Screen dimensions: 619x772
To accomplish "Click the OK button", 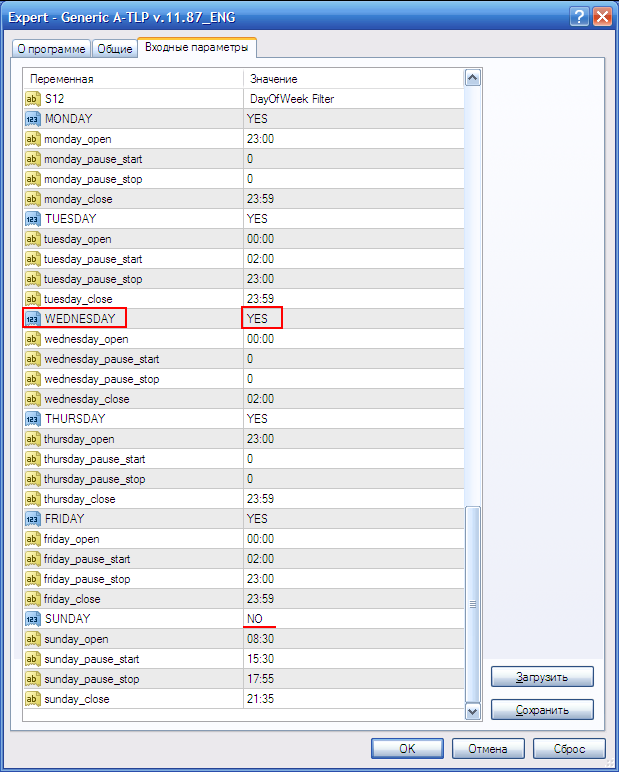I will 407,748.
